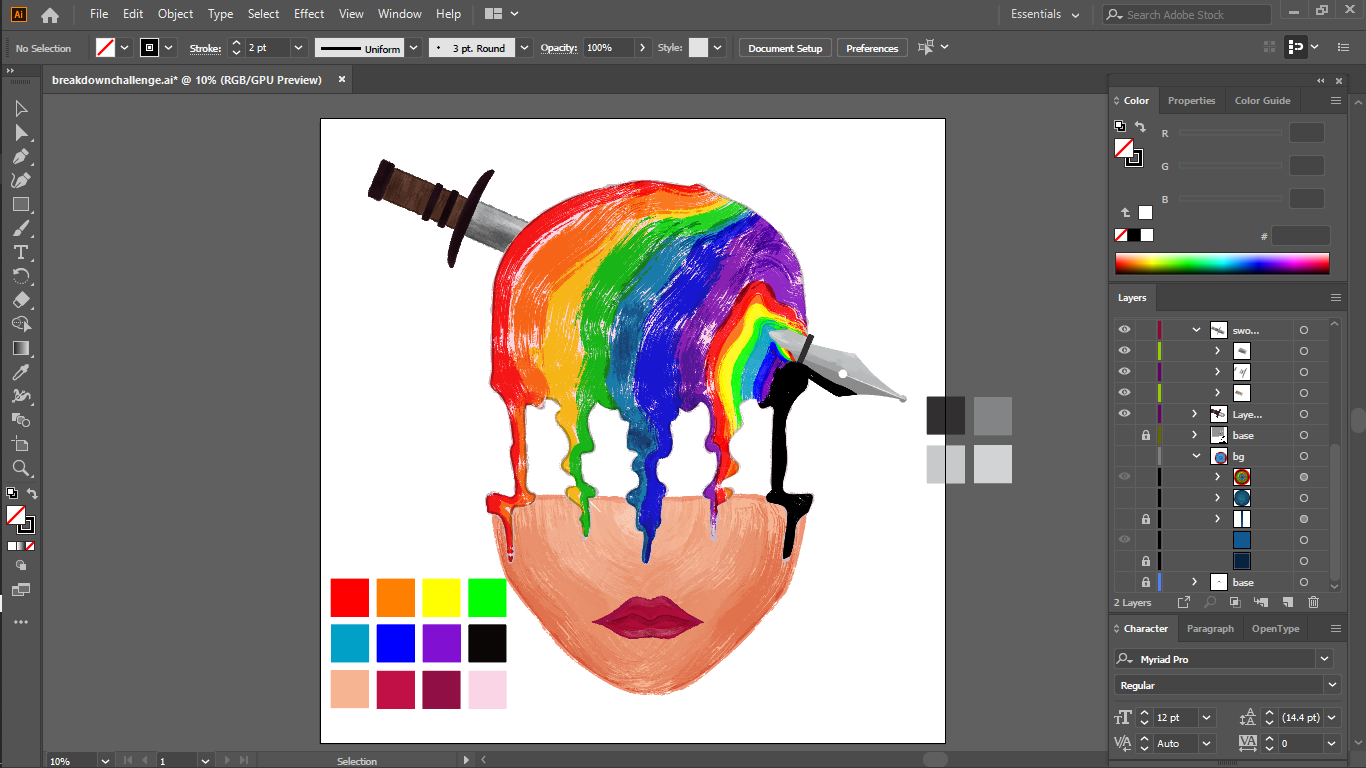Select the Paintbrush tool
The width and height of the screenshot is (1366, 768).
(21, 228)
